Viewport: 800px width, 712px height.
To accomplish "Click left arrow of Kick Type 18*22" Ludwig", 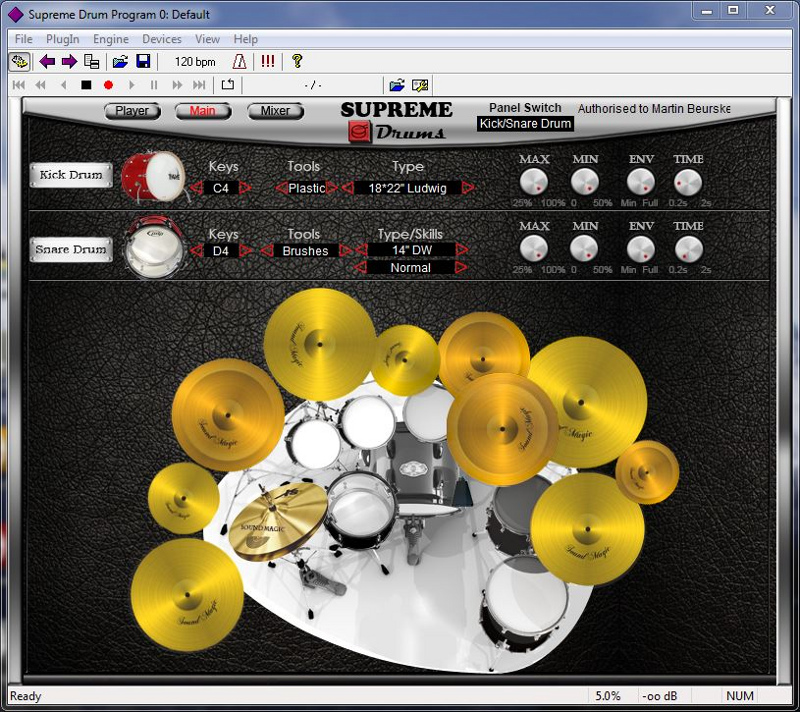I will 347,188.
